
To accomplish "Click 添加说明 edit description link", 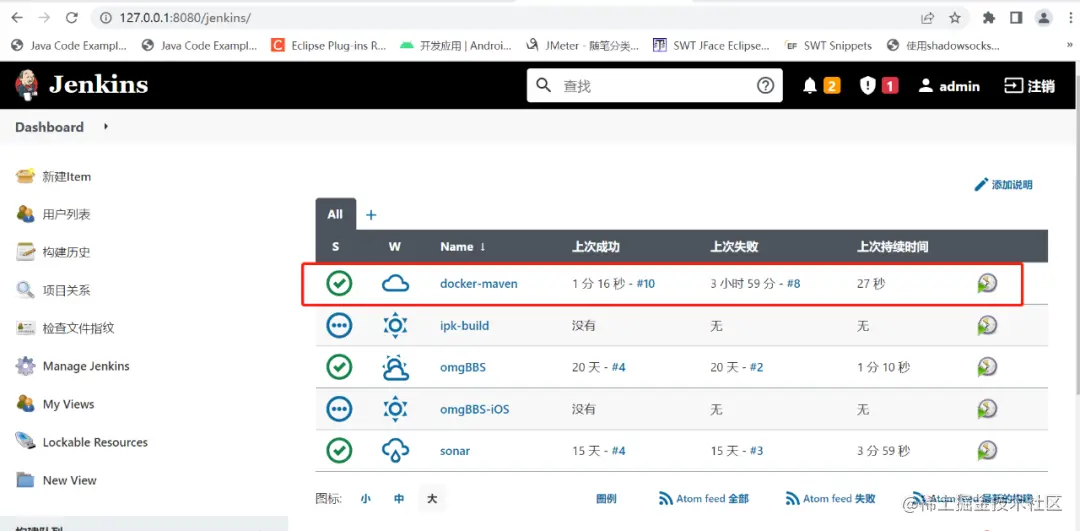I will point(1004,185).
